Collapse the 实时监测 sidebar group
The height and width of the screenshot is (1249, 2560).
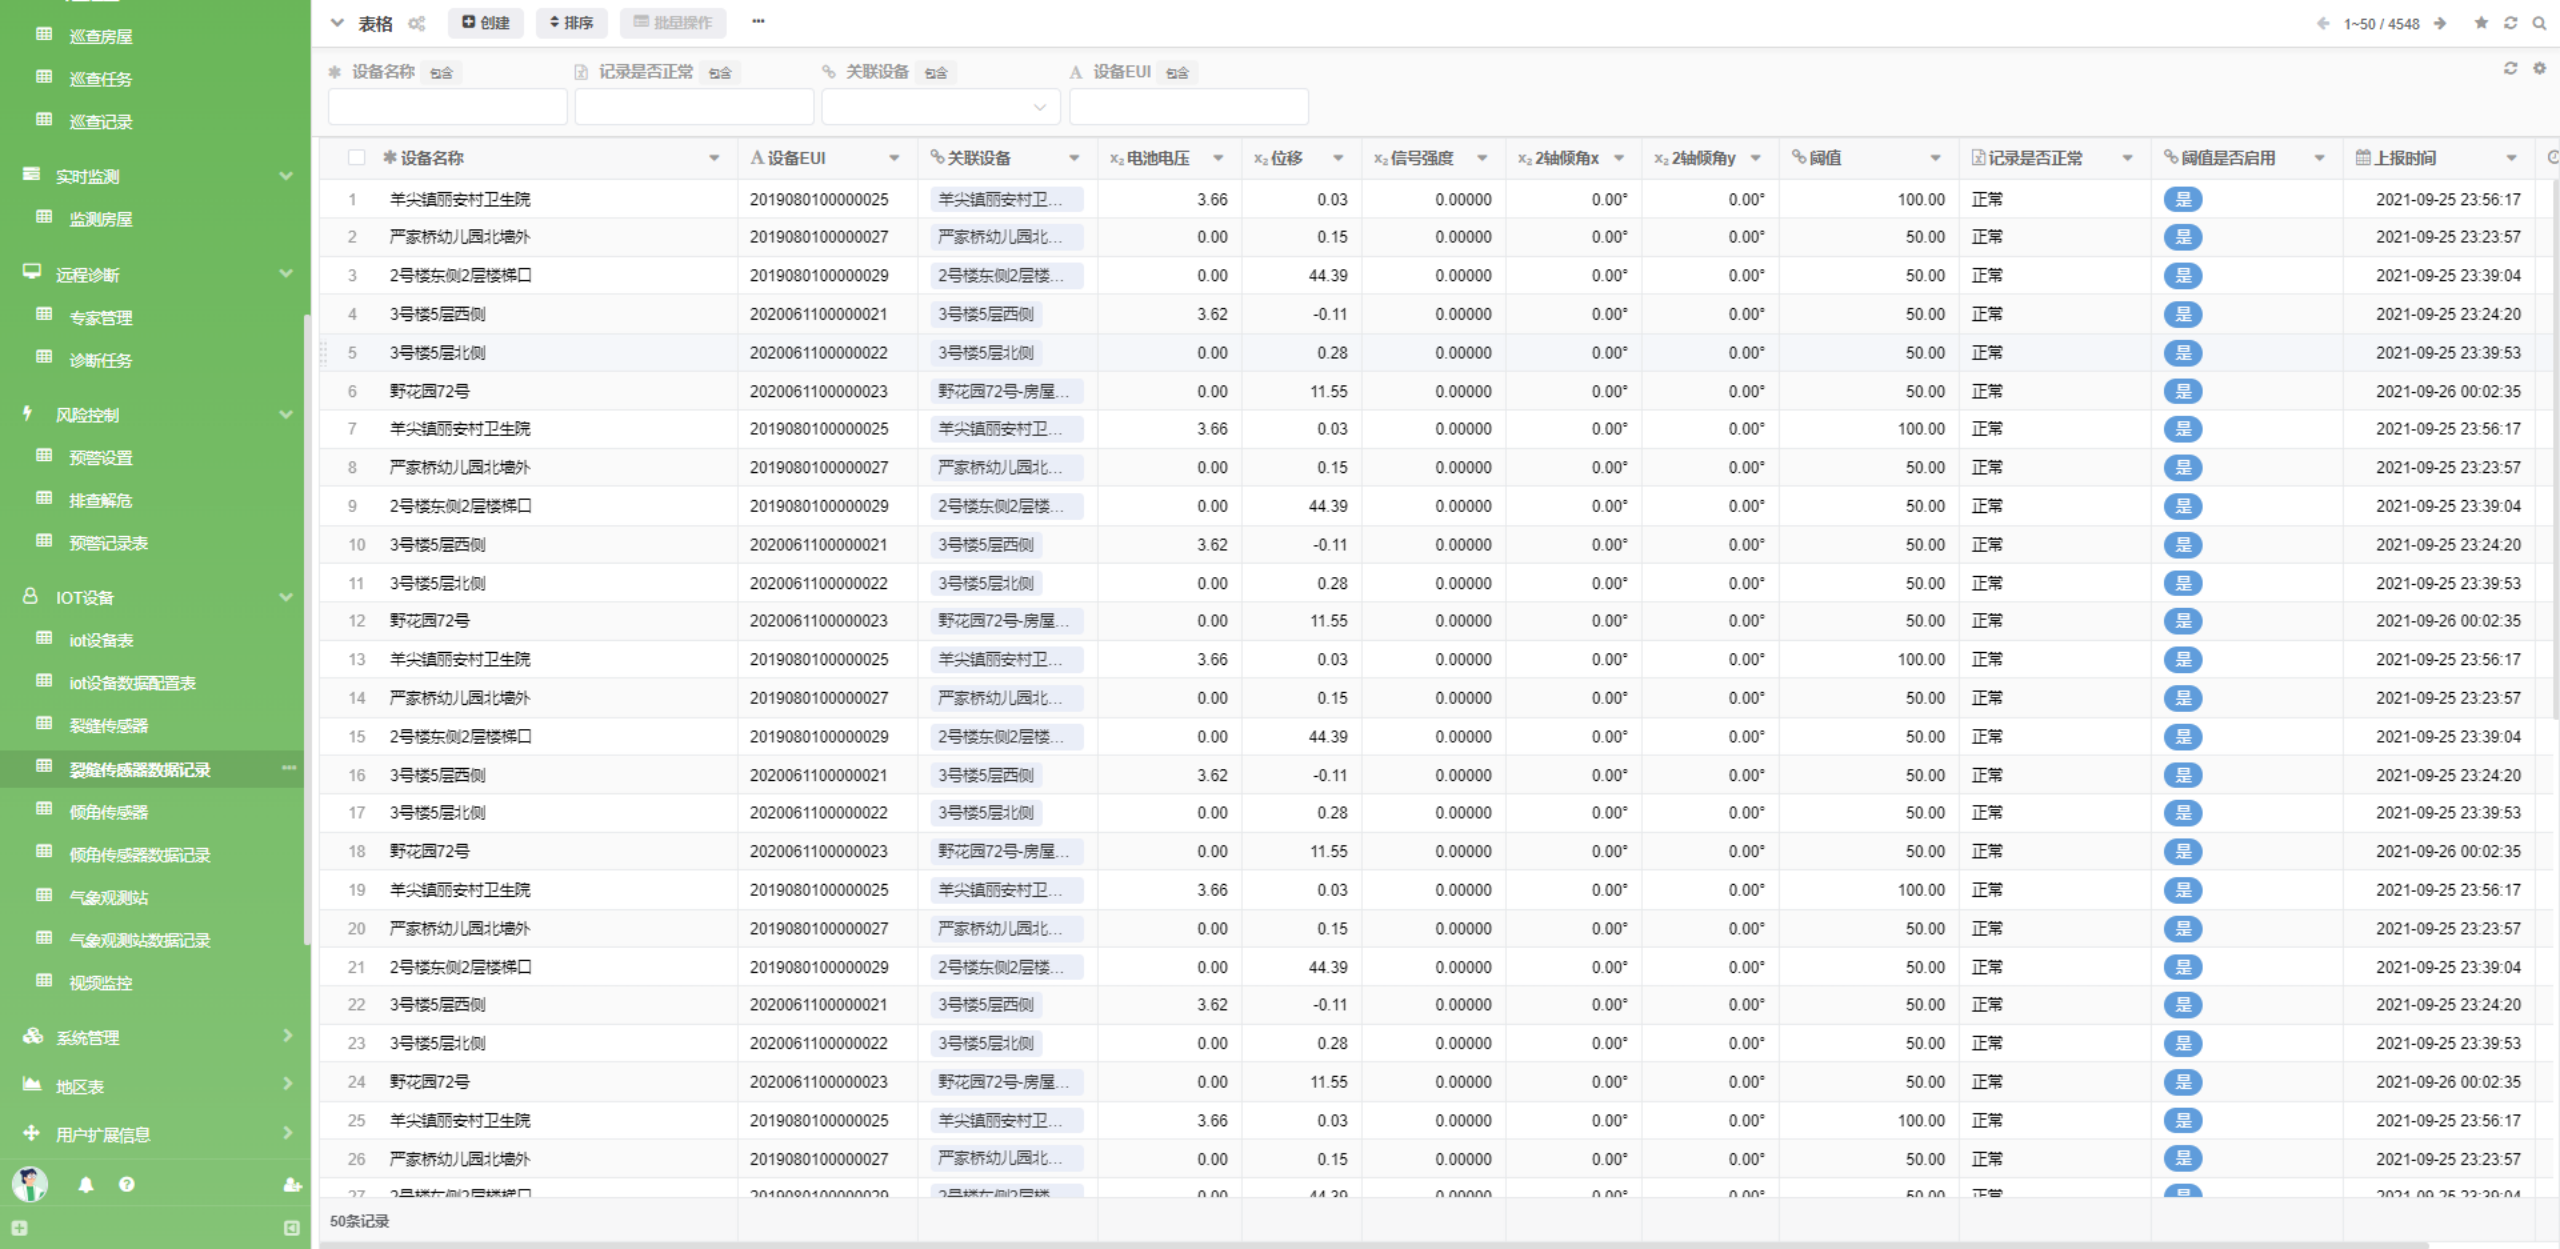point(286,175)
